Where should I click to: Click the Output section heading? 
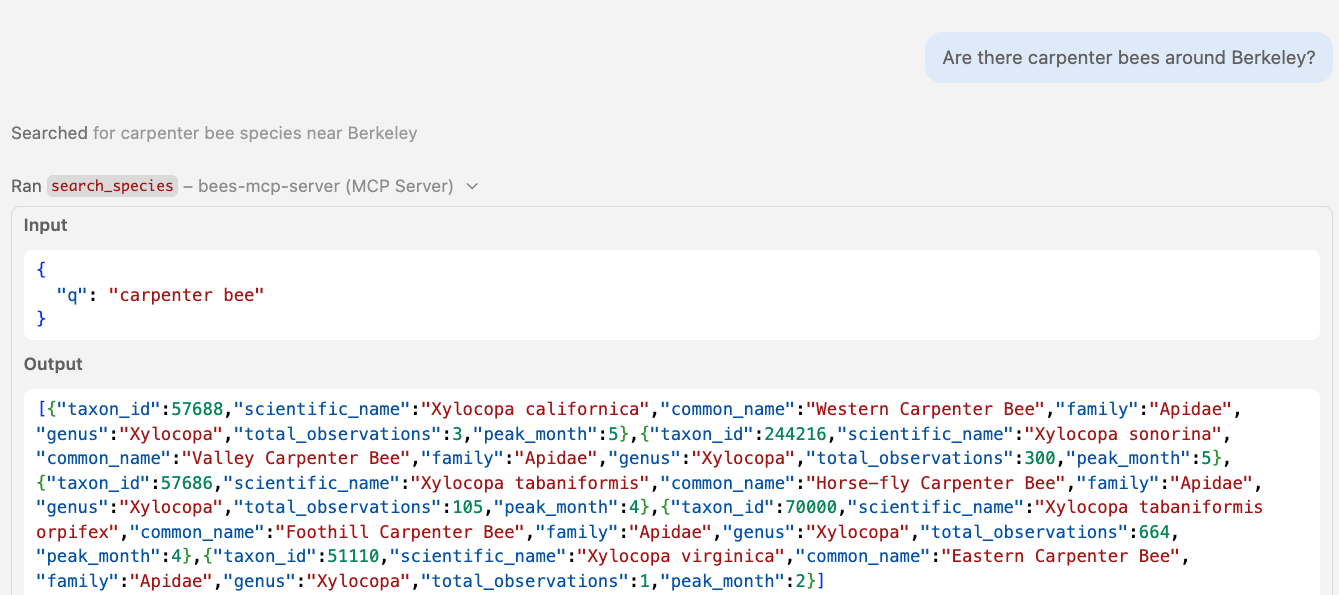click(x=53, y=364)
